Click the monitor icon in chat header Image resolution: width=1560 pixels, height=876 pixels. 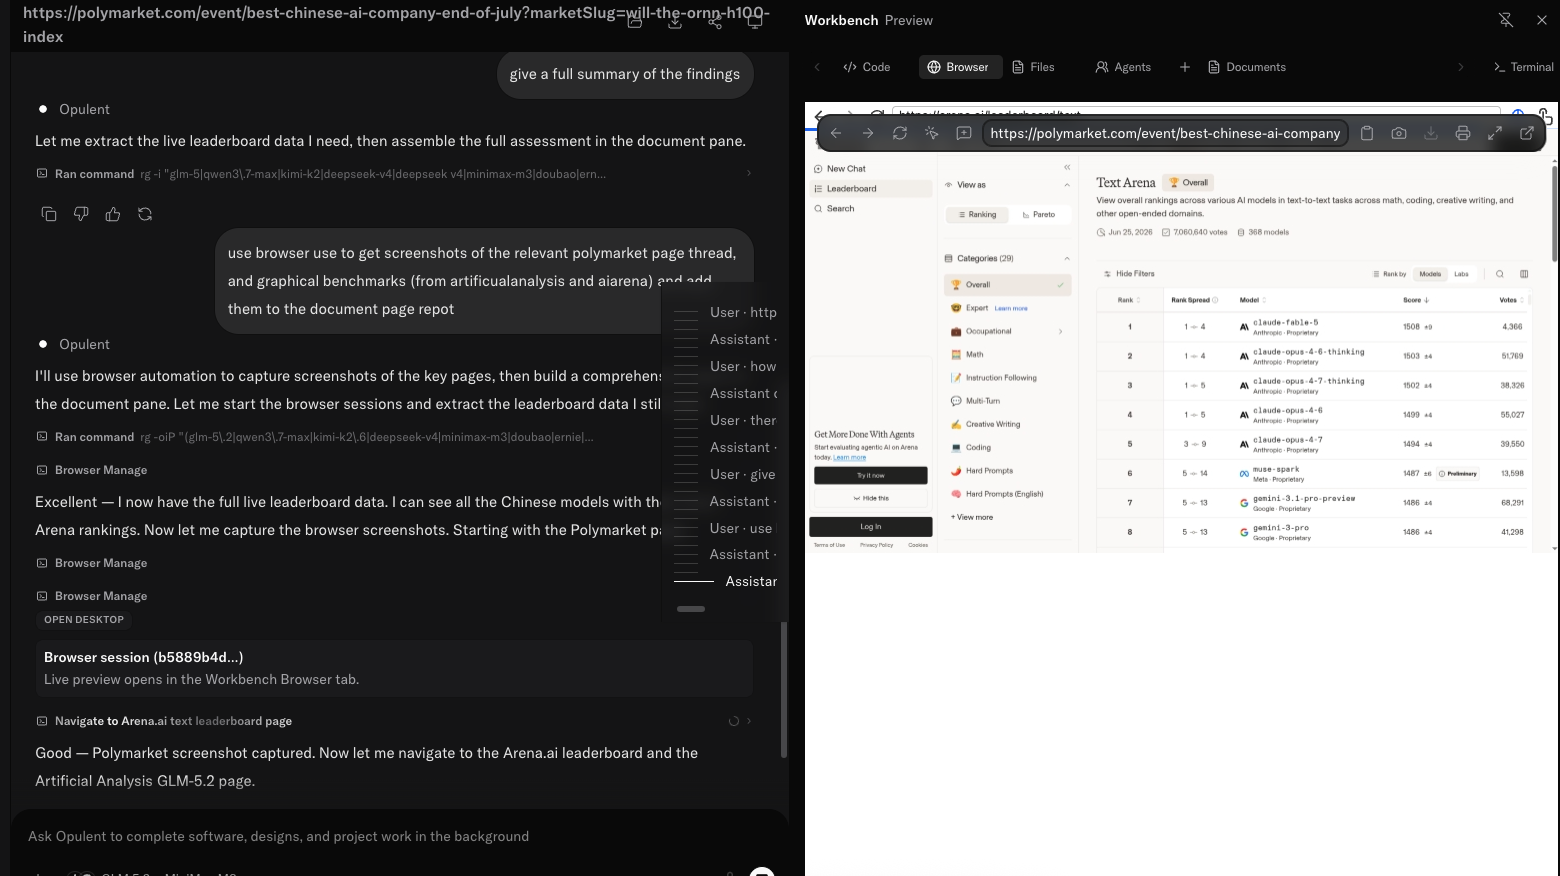pos(755,21)
